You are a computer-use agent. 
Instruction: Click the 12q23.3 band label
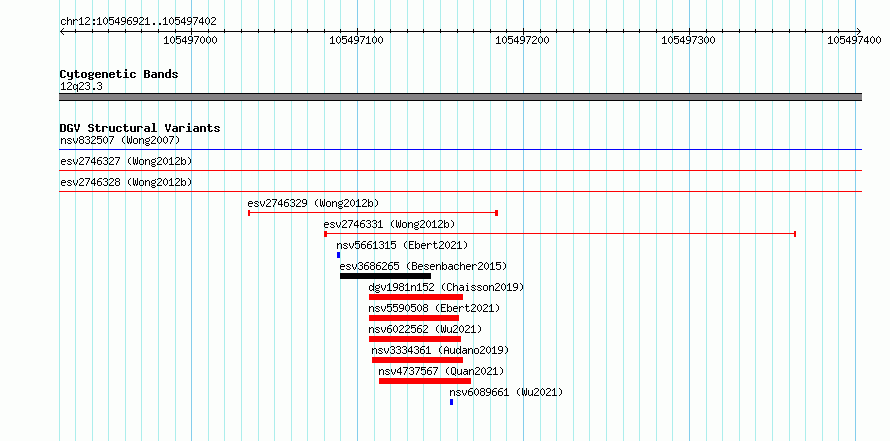click(81, 87)
